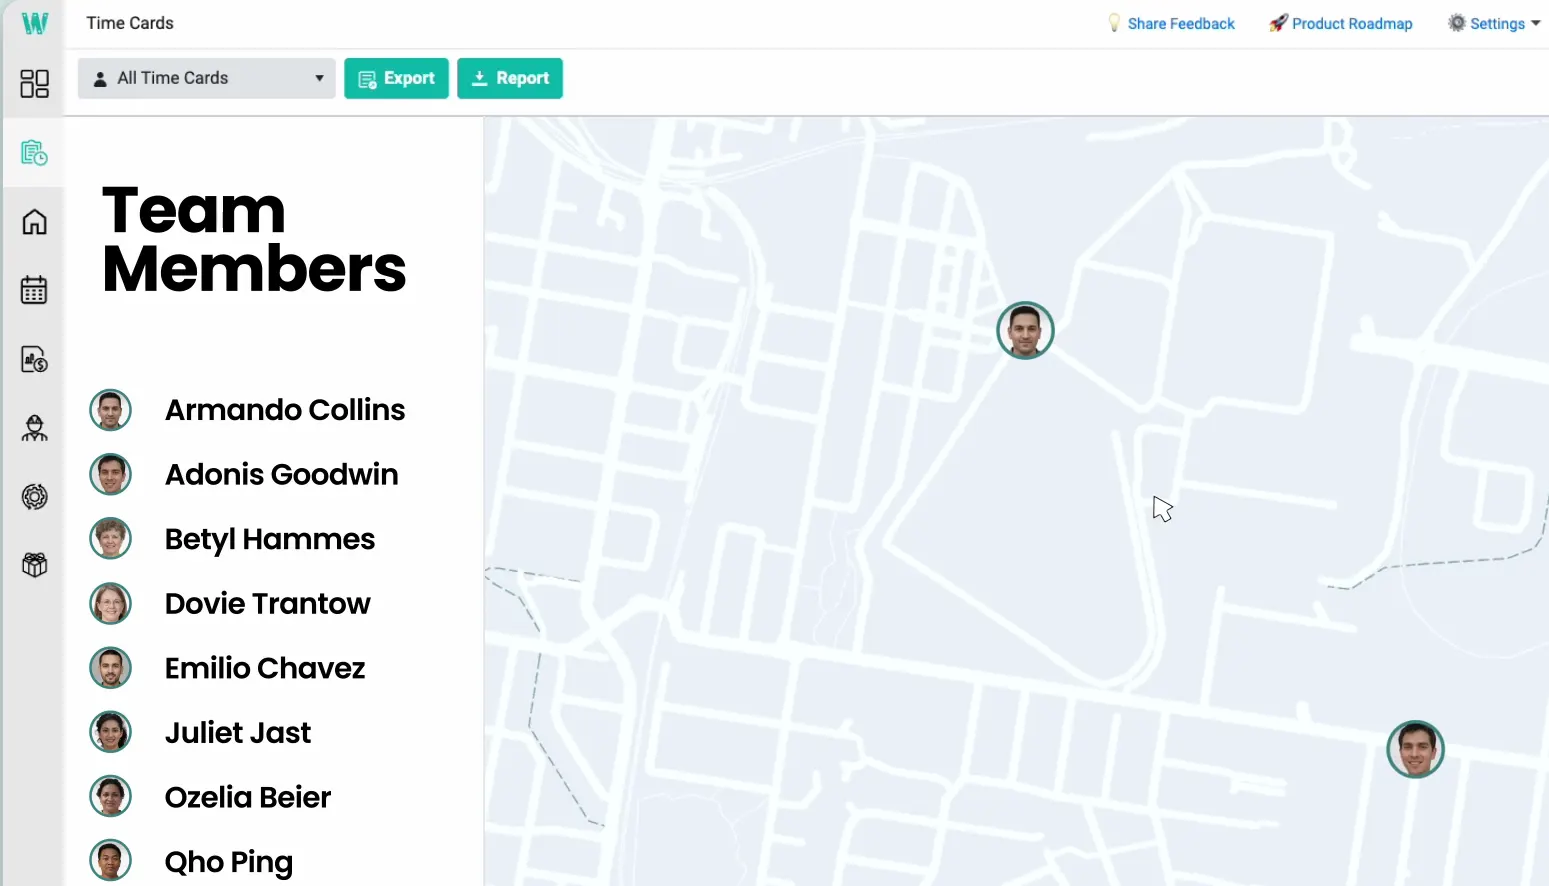This screenshot has height=886, width=1549.
Task: Open the gift box sidebar icon
Action: point(34,565)
